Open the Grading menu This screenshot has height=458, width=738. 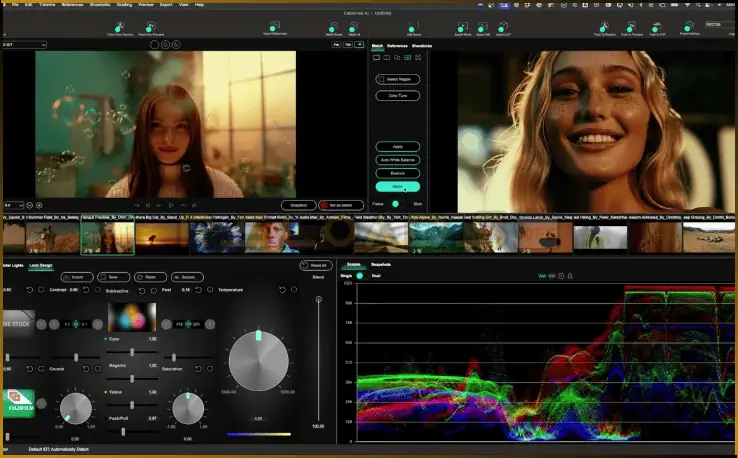tap(124, 5)
